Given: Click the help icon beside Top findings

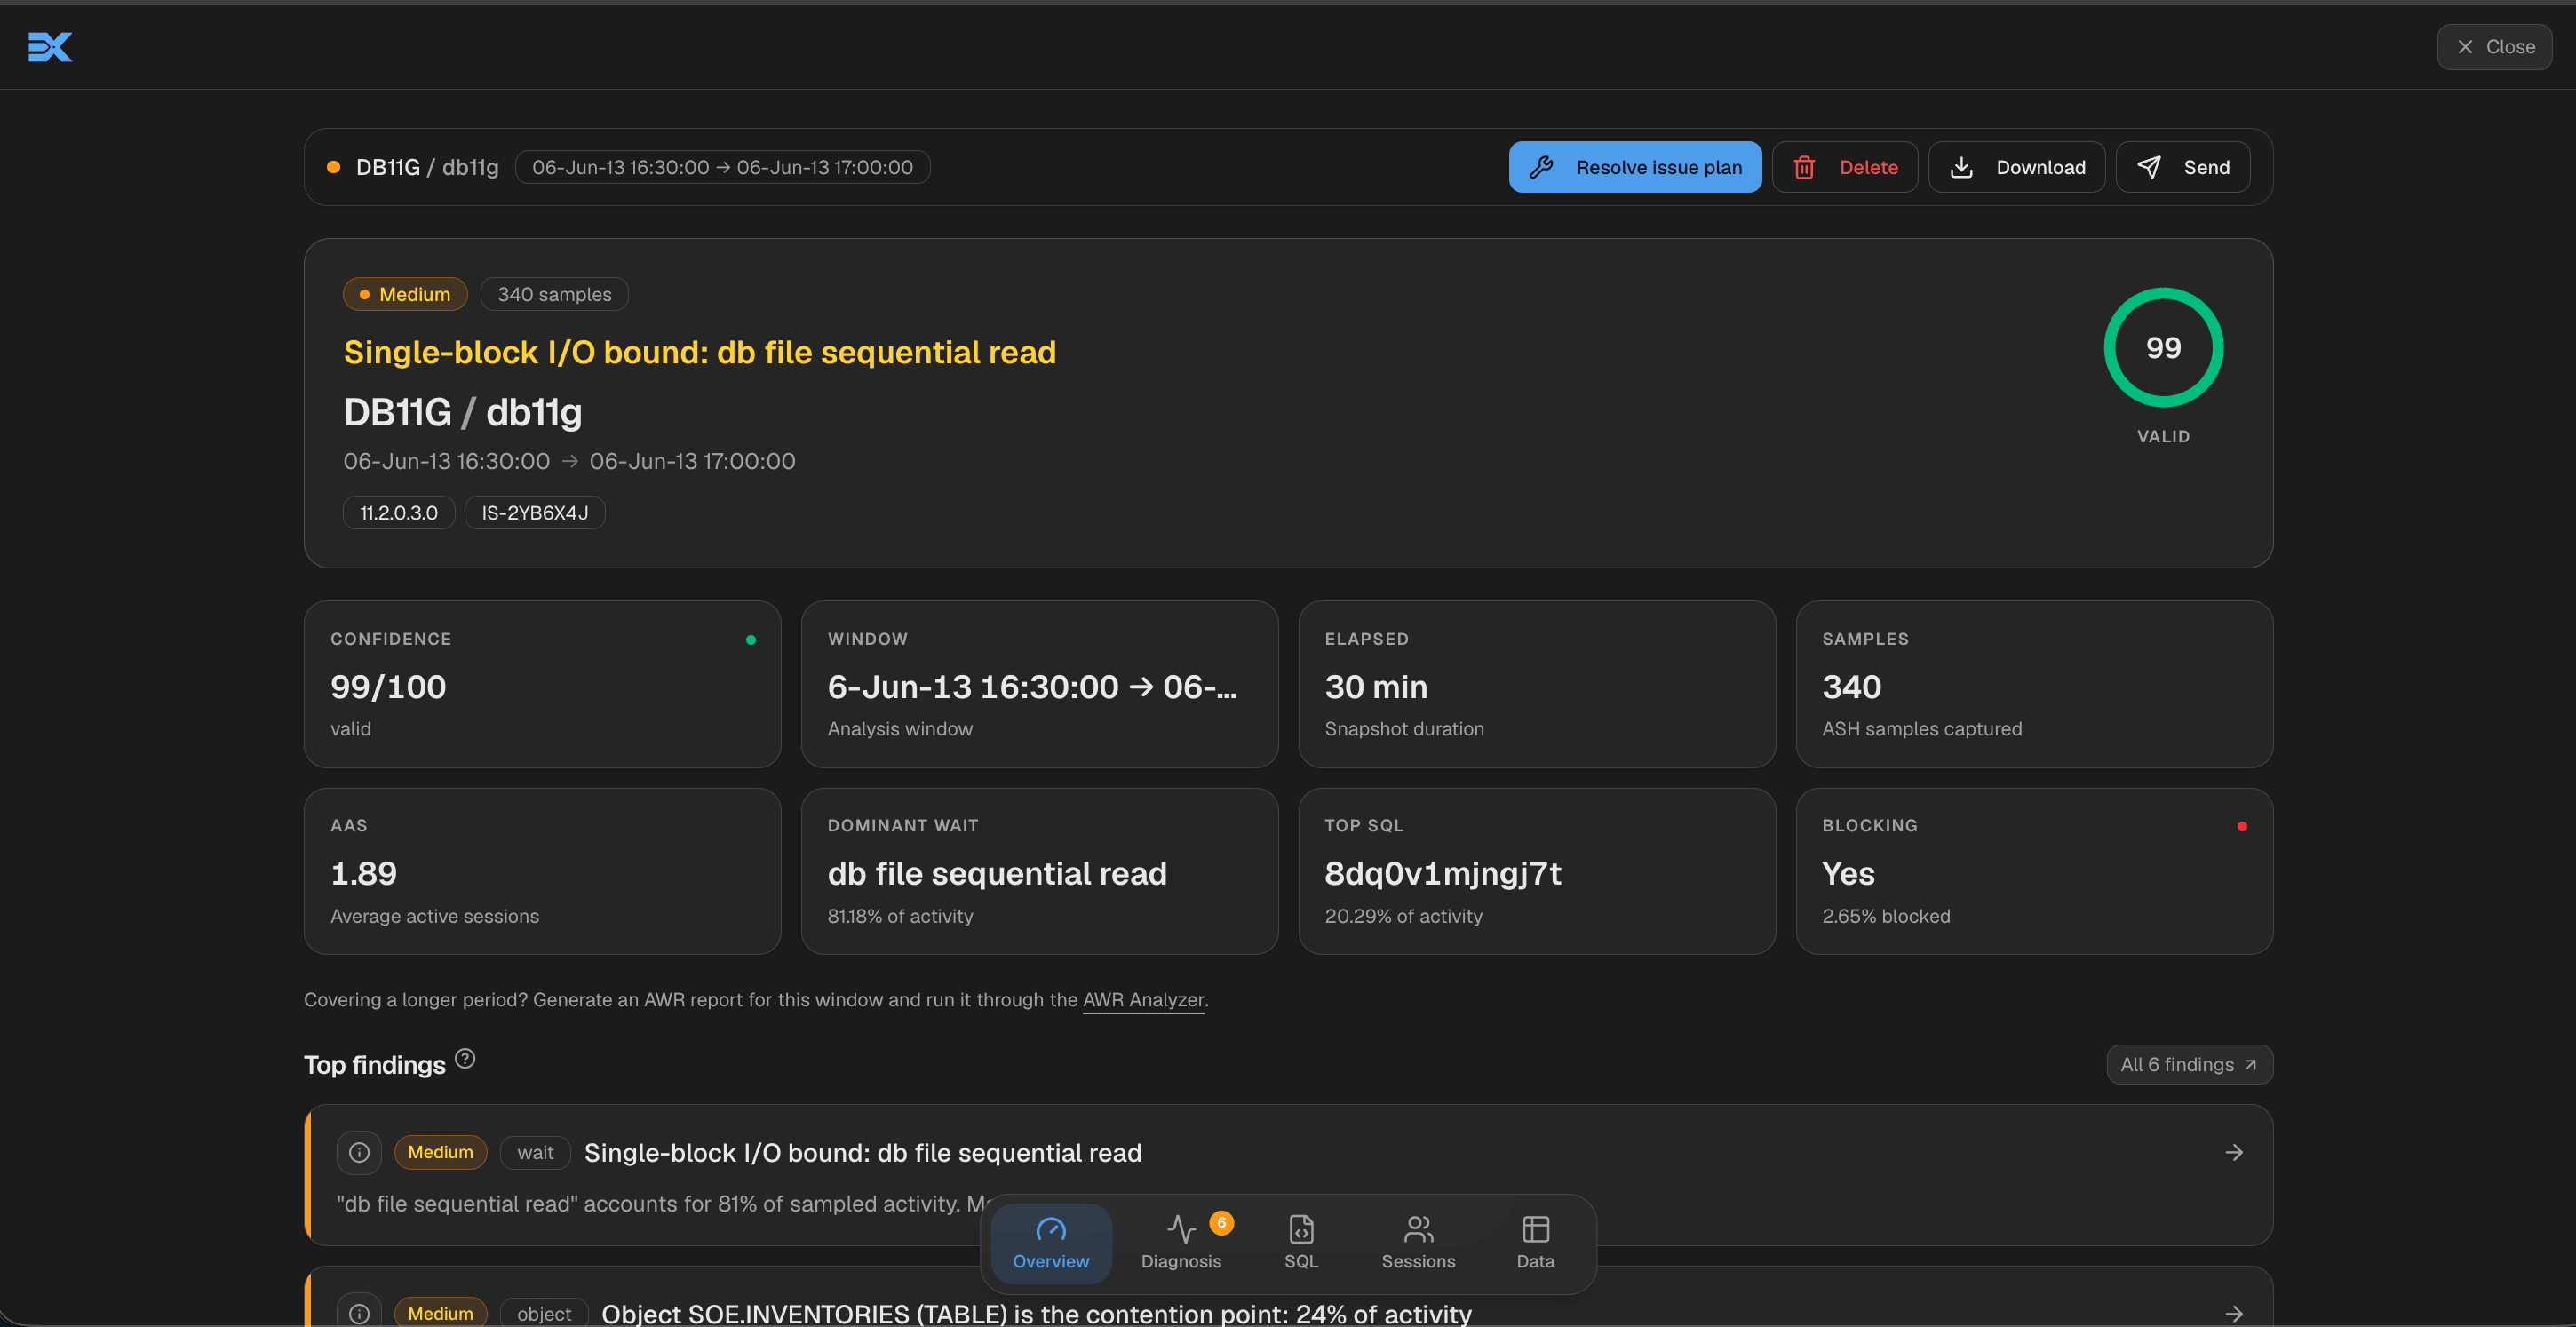Looking at the screenshot, I should click(x=465, y=1058).
